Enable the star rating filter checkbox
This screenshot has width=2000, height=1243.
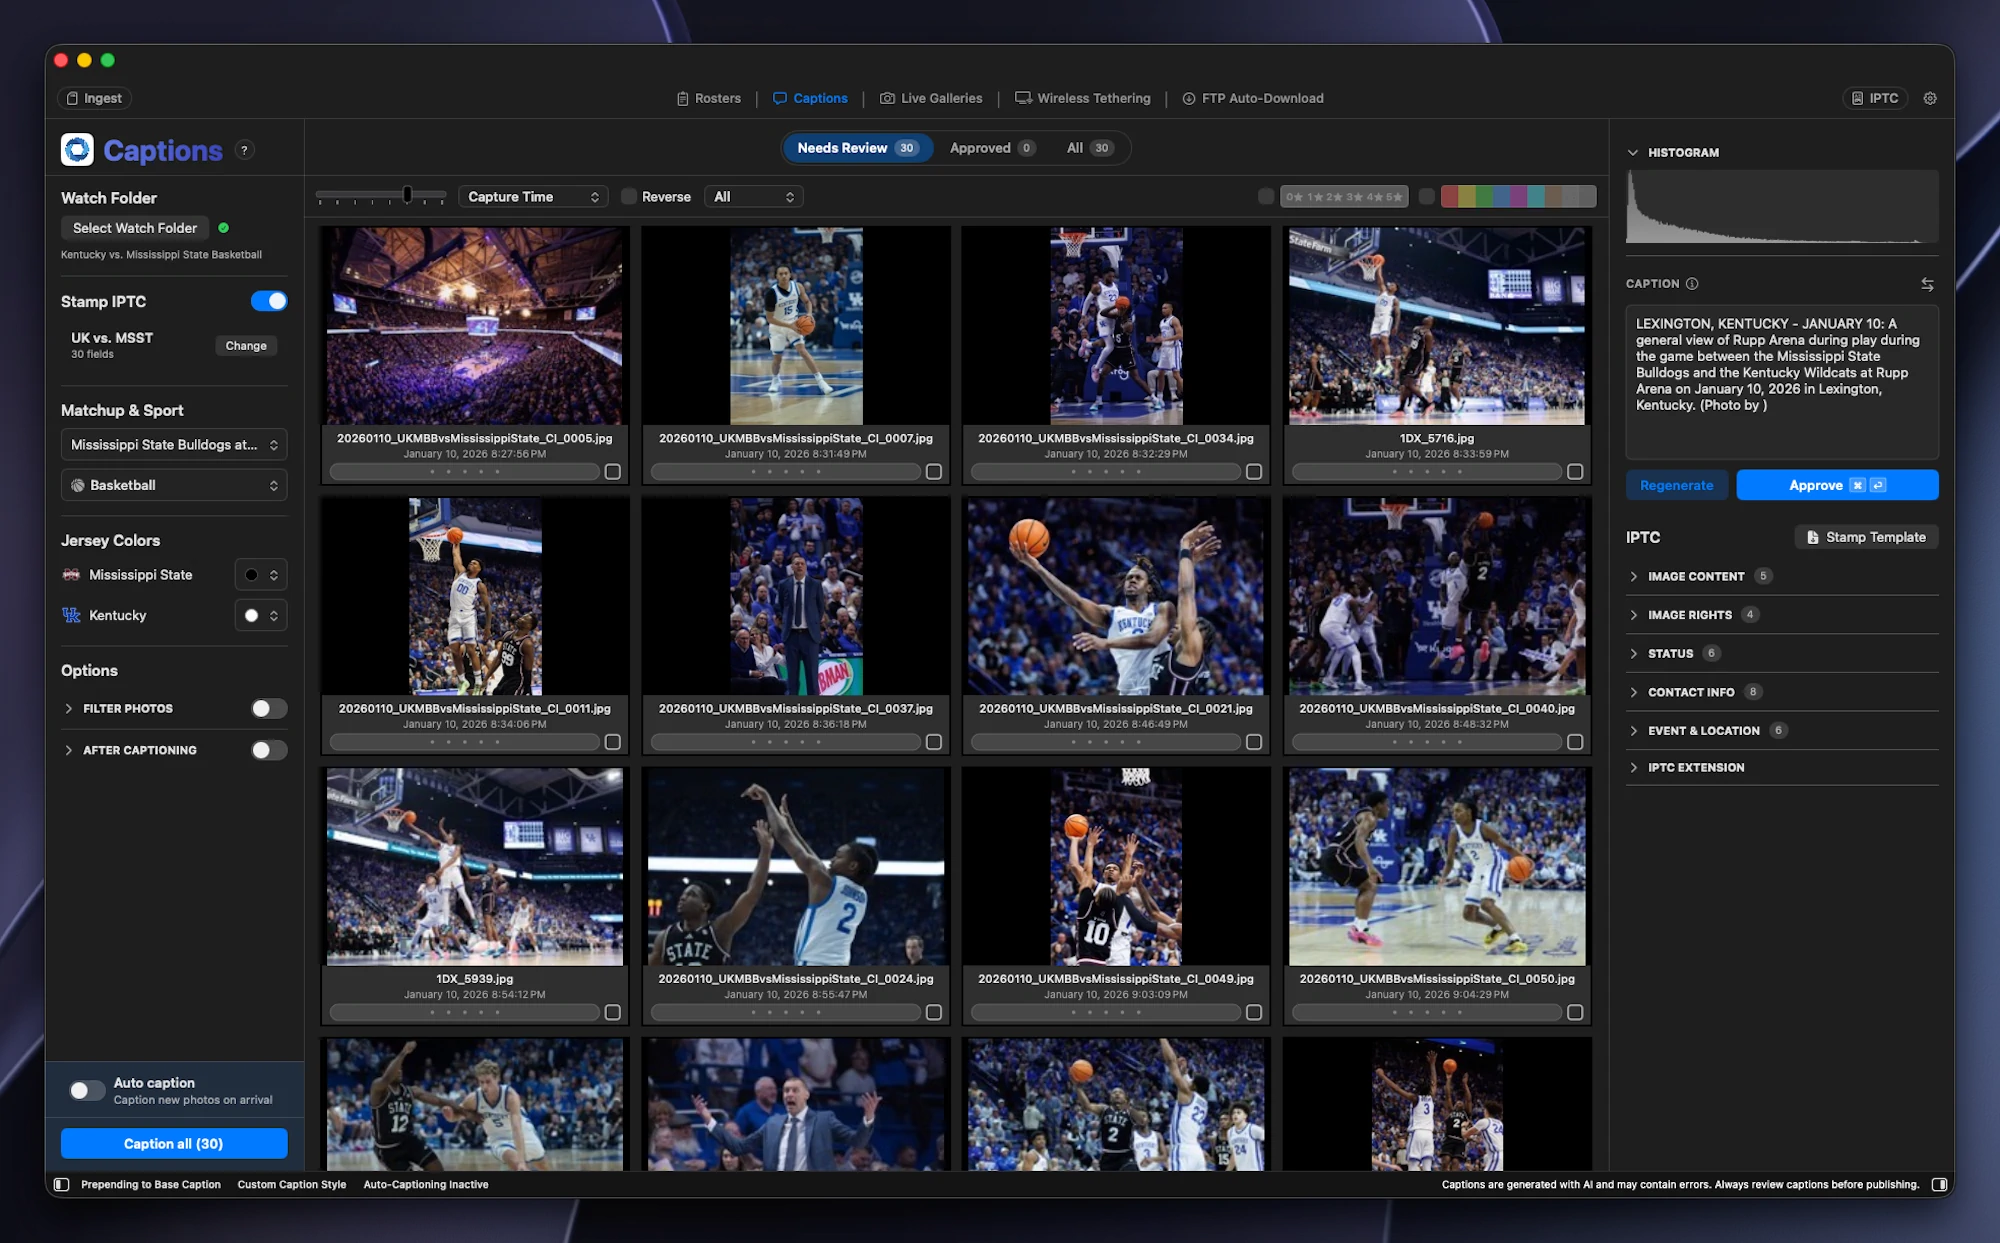coord(1266,197)
